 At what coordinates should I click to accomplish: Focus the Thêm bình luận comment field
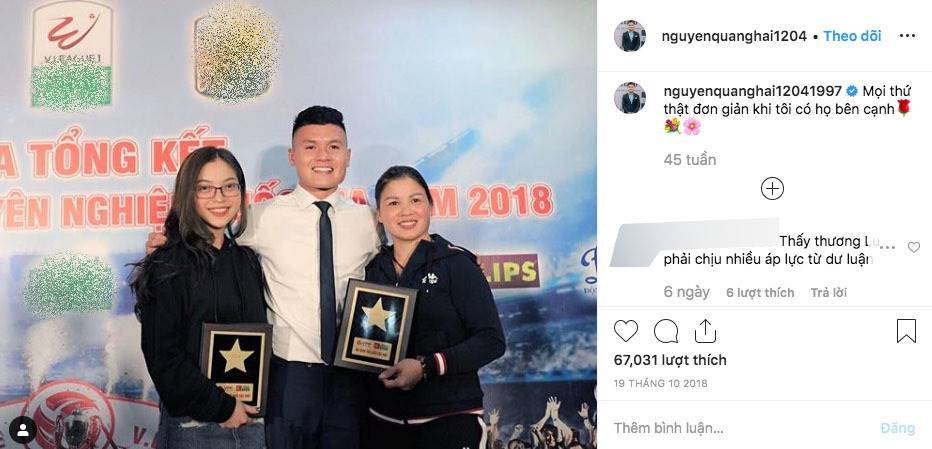click(x=737, y=428)
